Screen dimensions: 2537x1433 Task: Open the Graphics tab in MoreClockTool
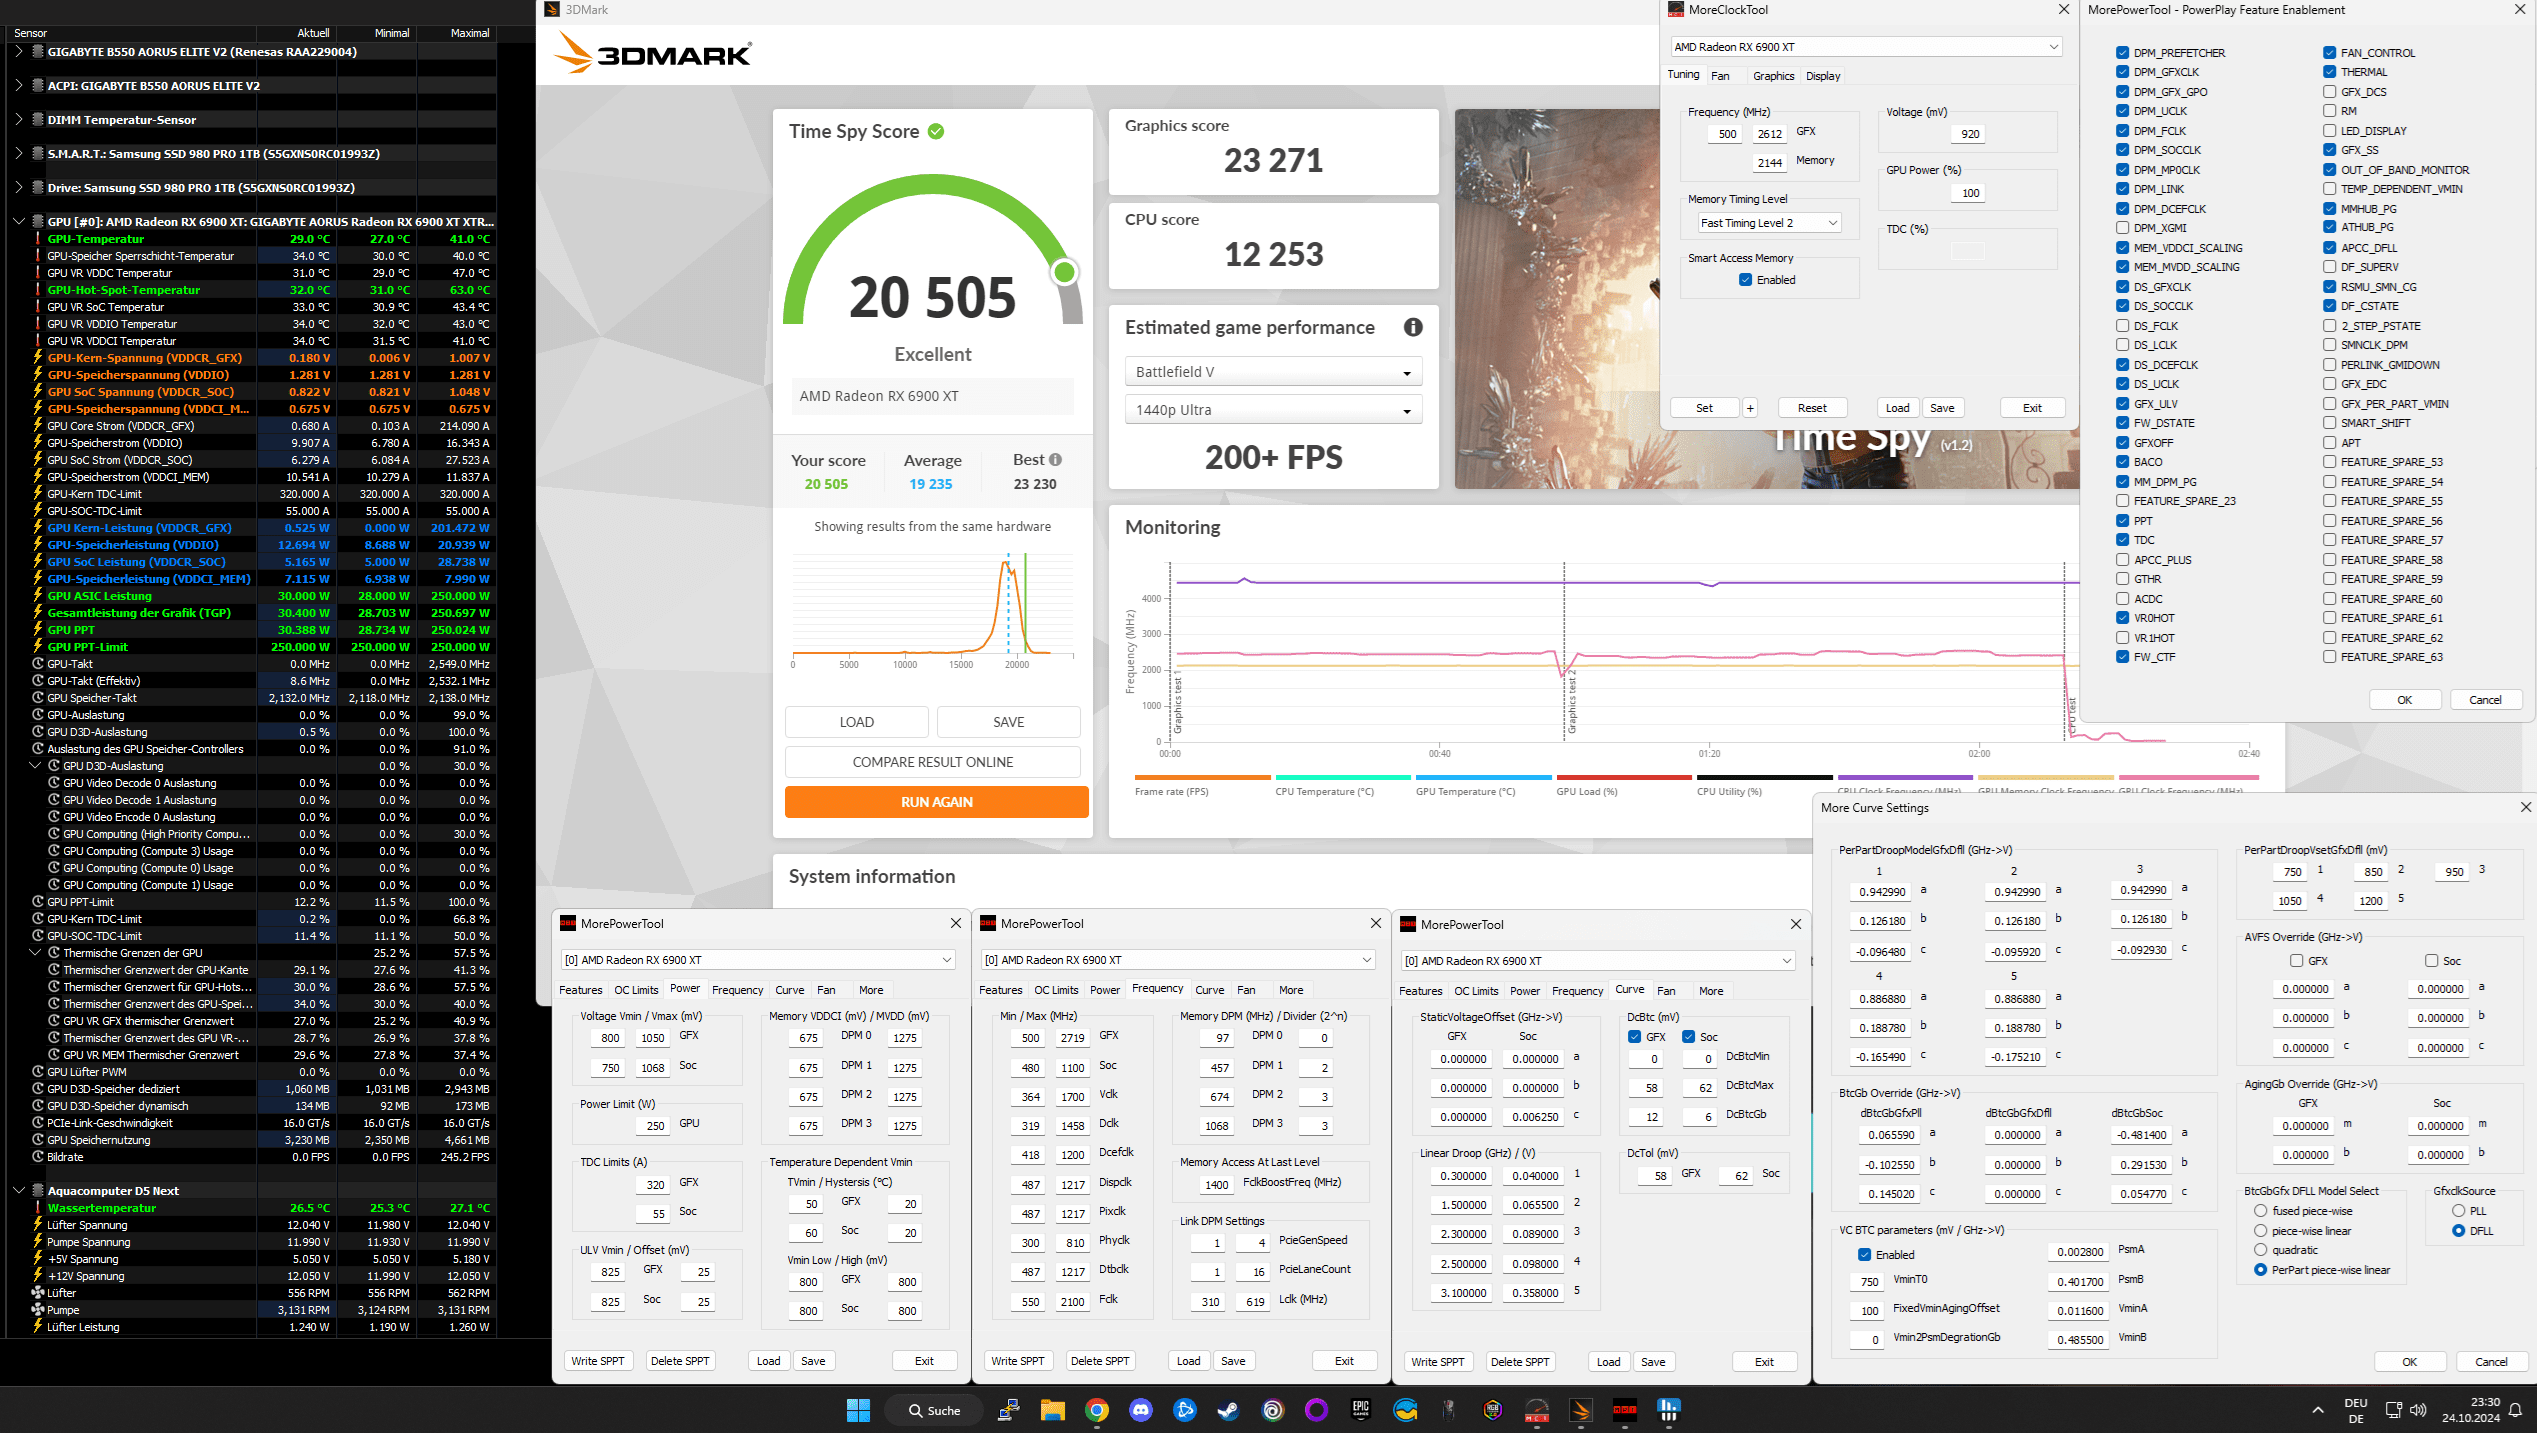(x=1773, y=76)
